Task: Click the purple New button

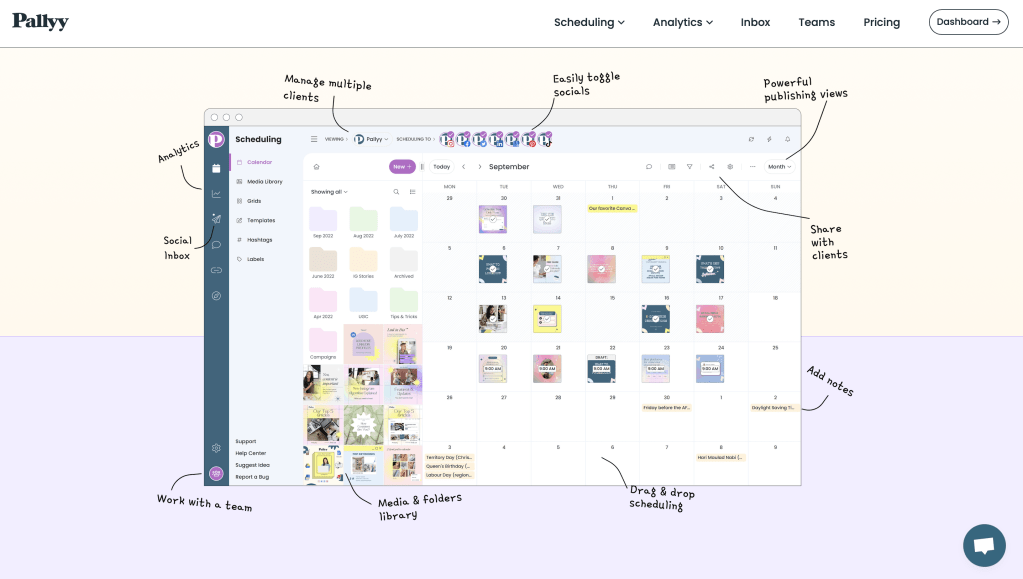Action: 401,167
